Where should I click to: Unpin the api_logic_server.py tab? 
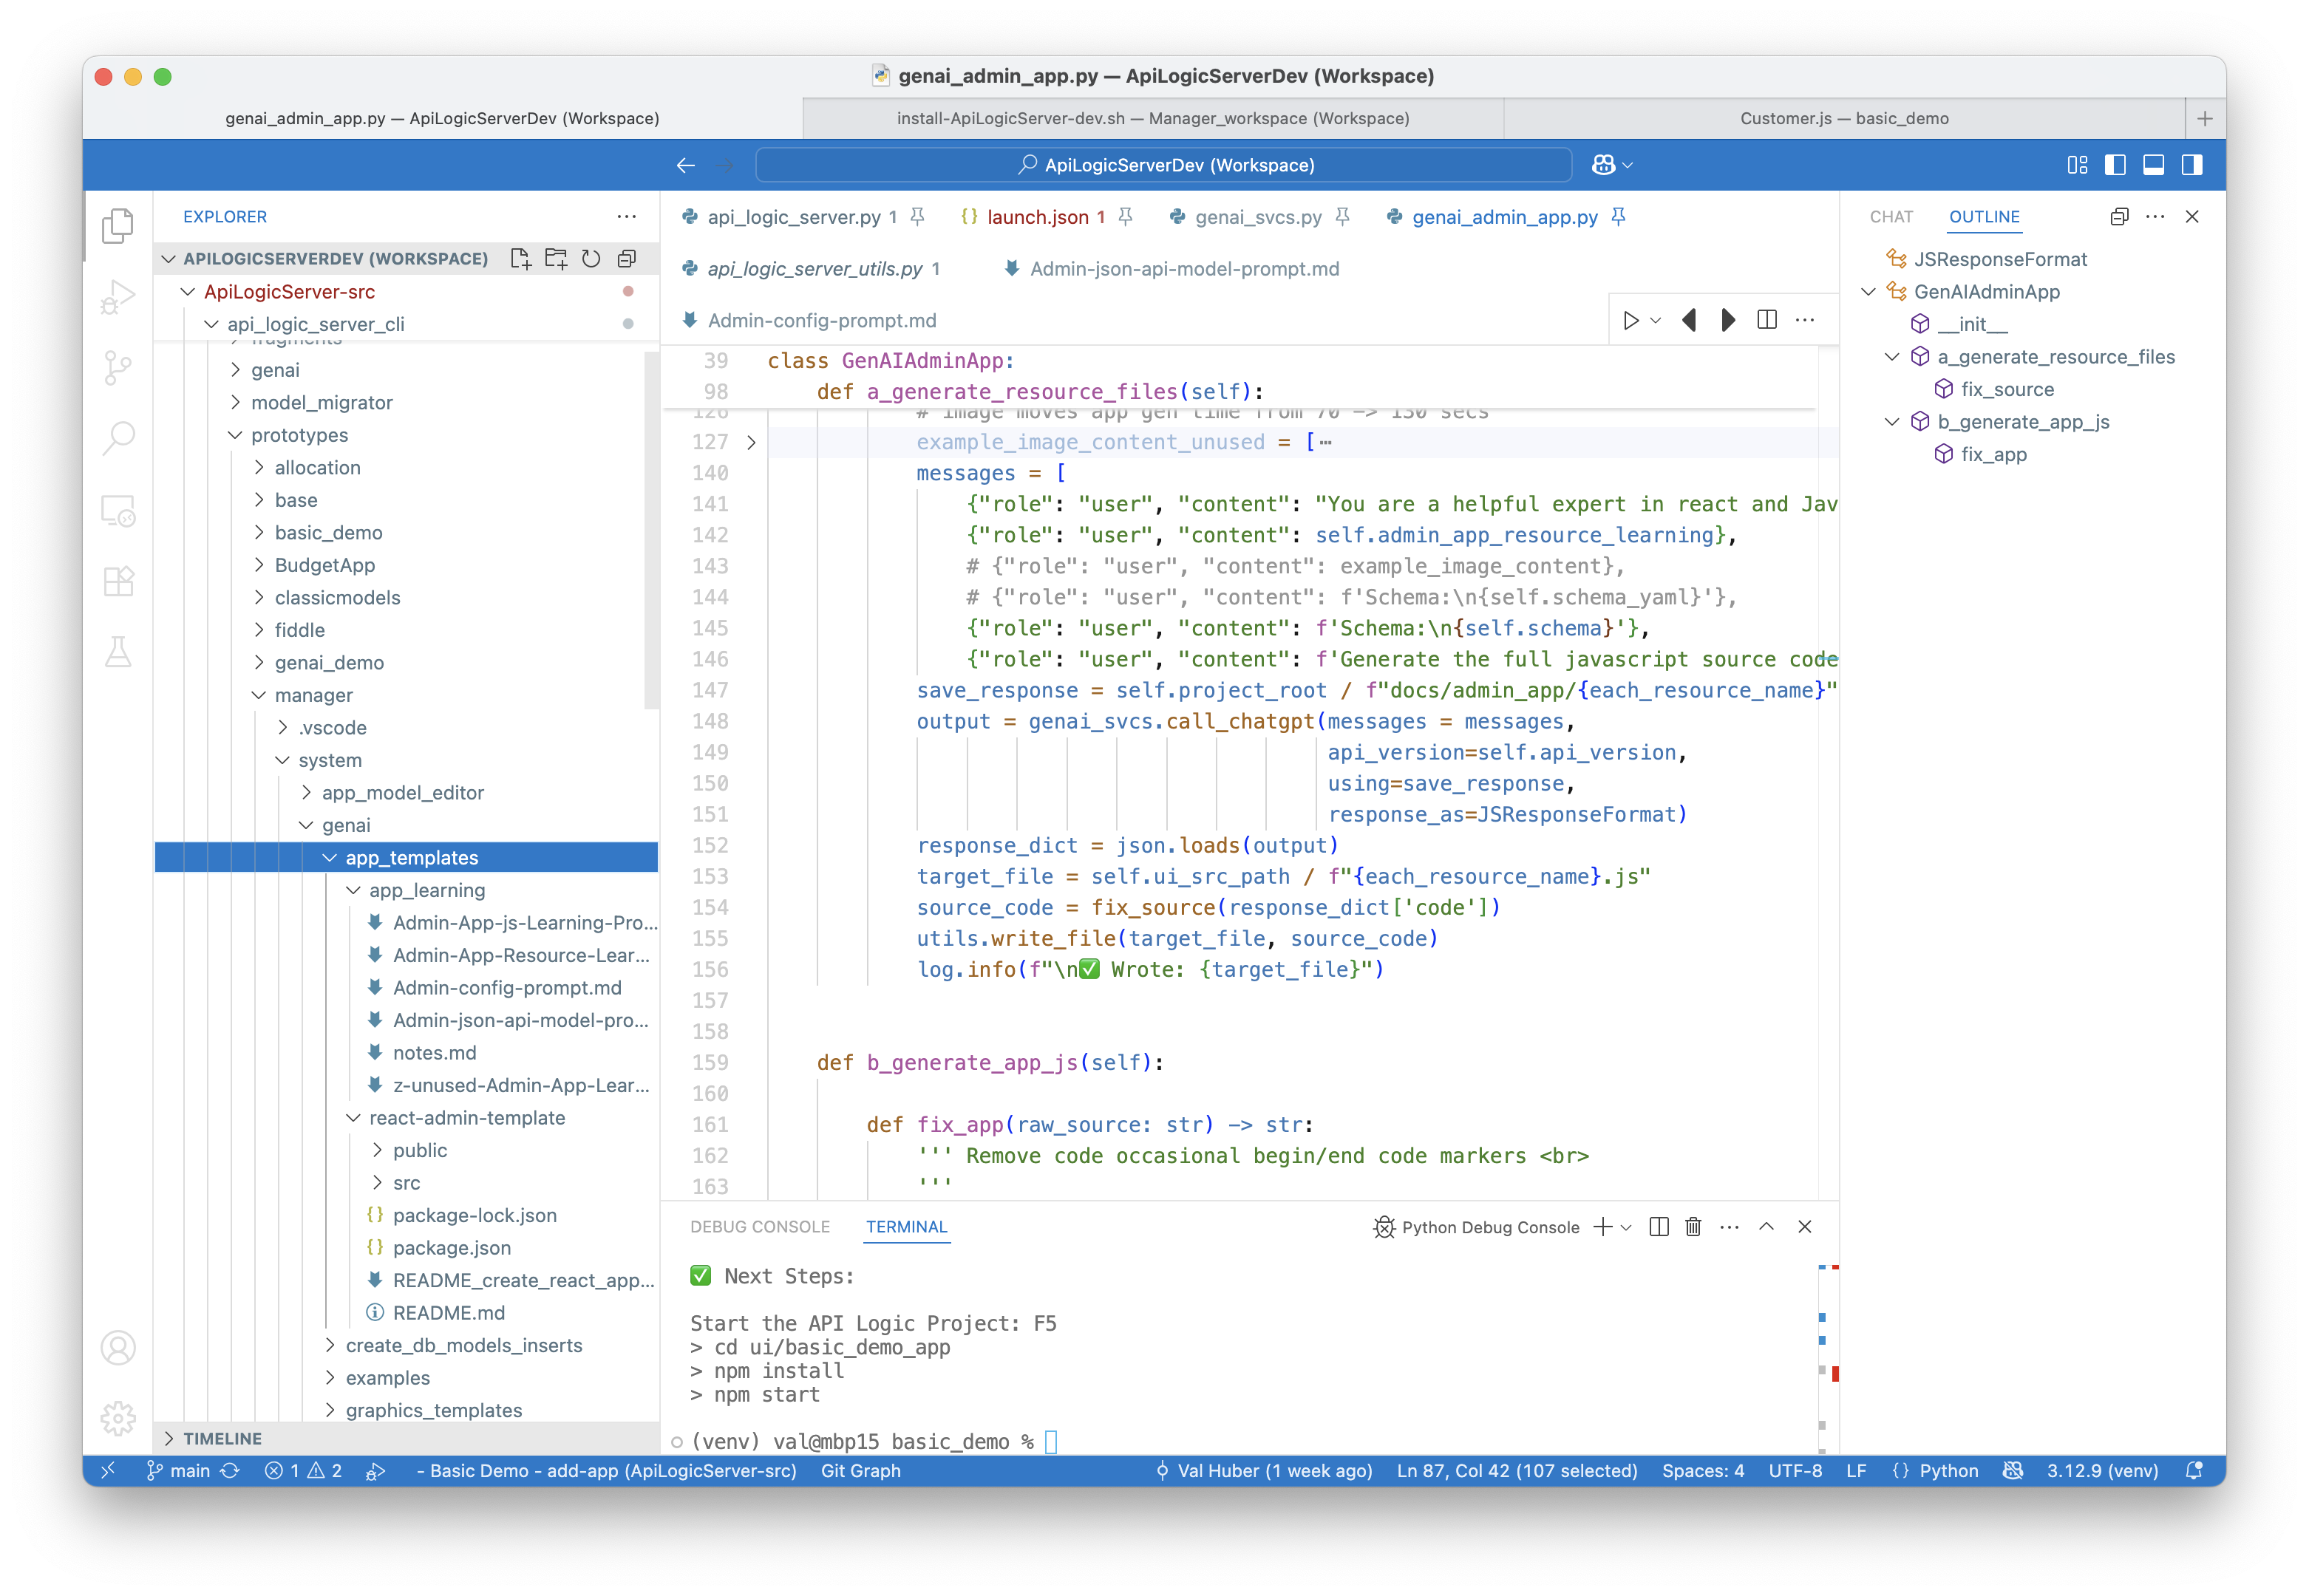click(917, 217)
